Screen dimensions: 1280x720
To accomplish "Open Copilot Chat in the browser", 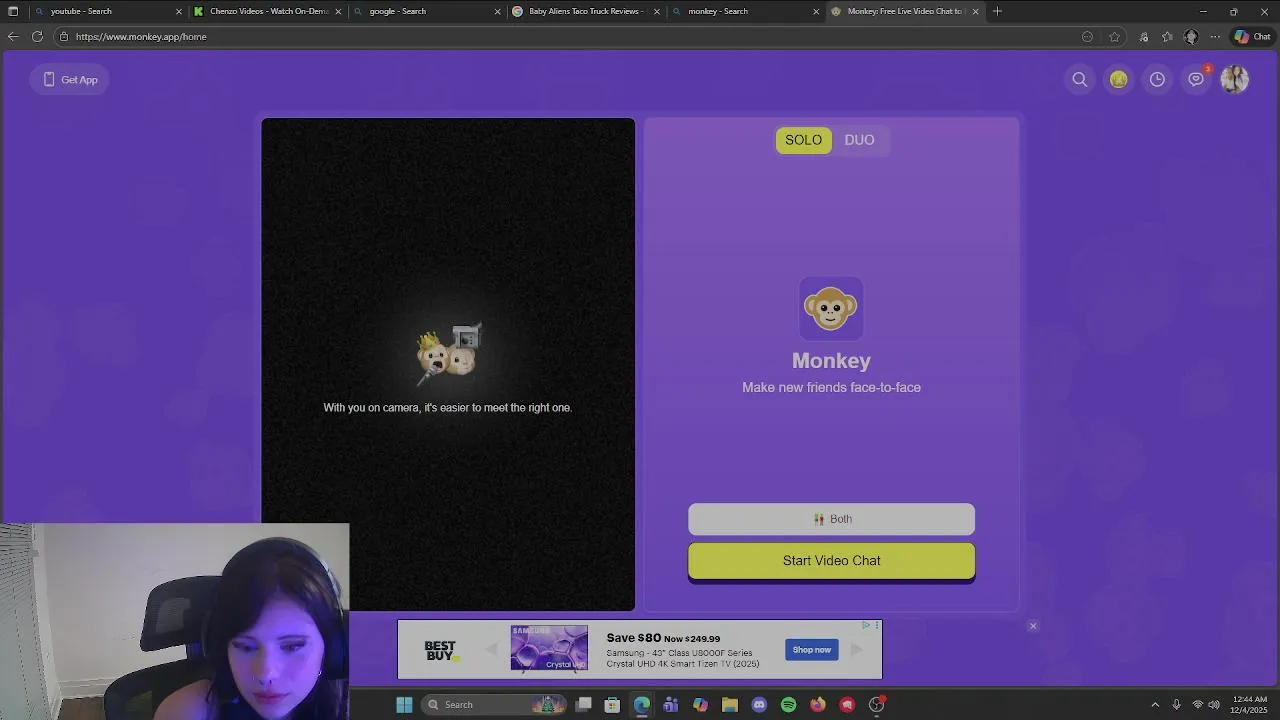I will tap(1252, 37).
